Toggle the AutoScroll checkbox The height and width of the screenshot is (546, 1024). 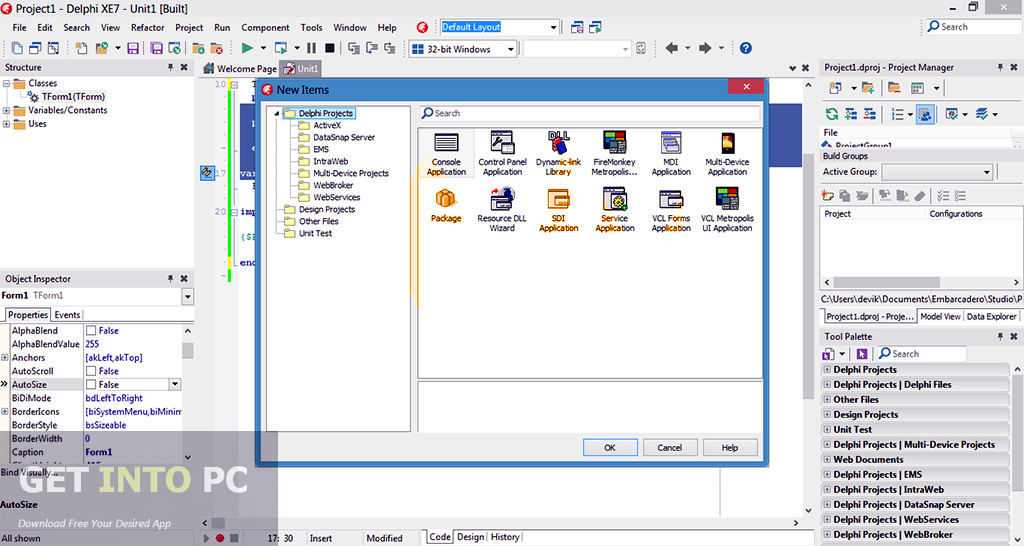click(x=91, y=371)
